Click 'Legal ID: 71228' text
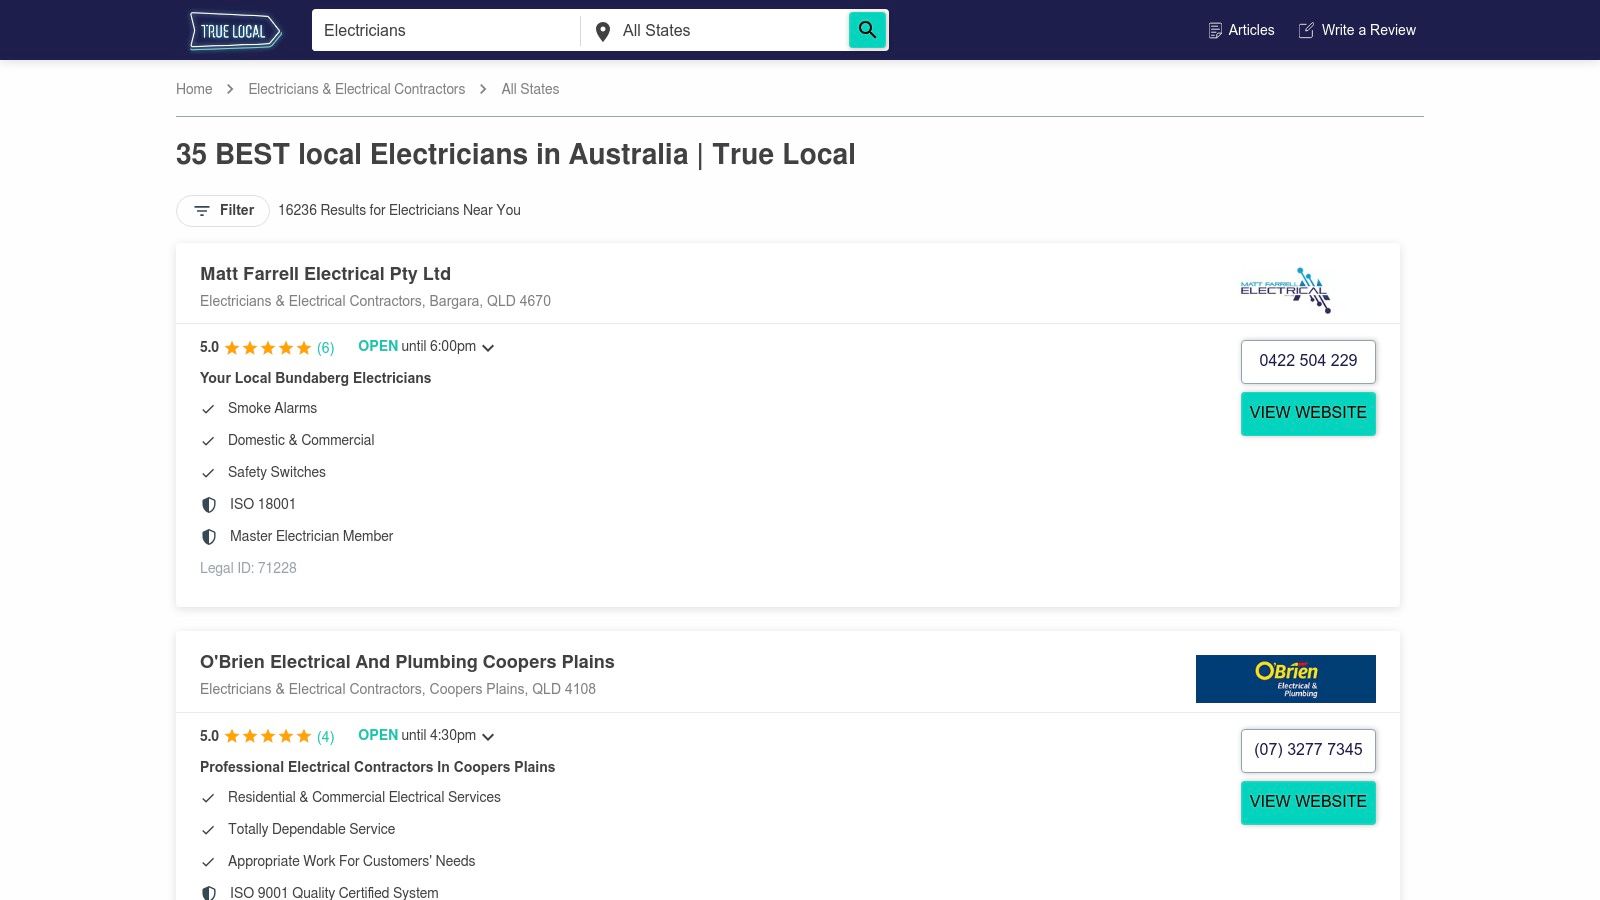This screenshot has height=900, width=1600. tap(248, 568)
